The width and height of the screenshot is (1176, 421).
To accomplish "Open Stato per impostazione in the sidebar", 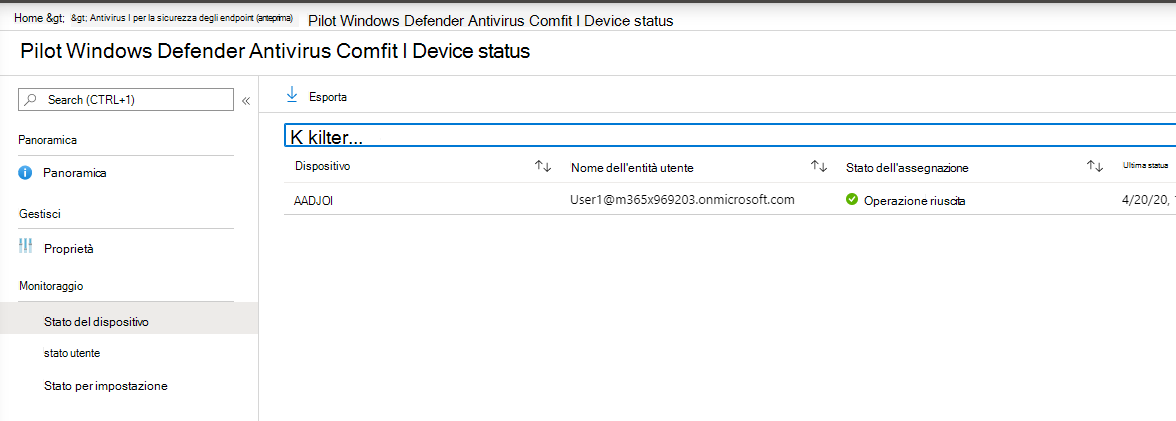I will 105,385.
